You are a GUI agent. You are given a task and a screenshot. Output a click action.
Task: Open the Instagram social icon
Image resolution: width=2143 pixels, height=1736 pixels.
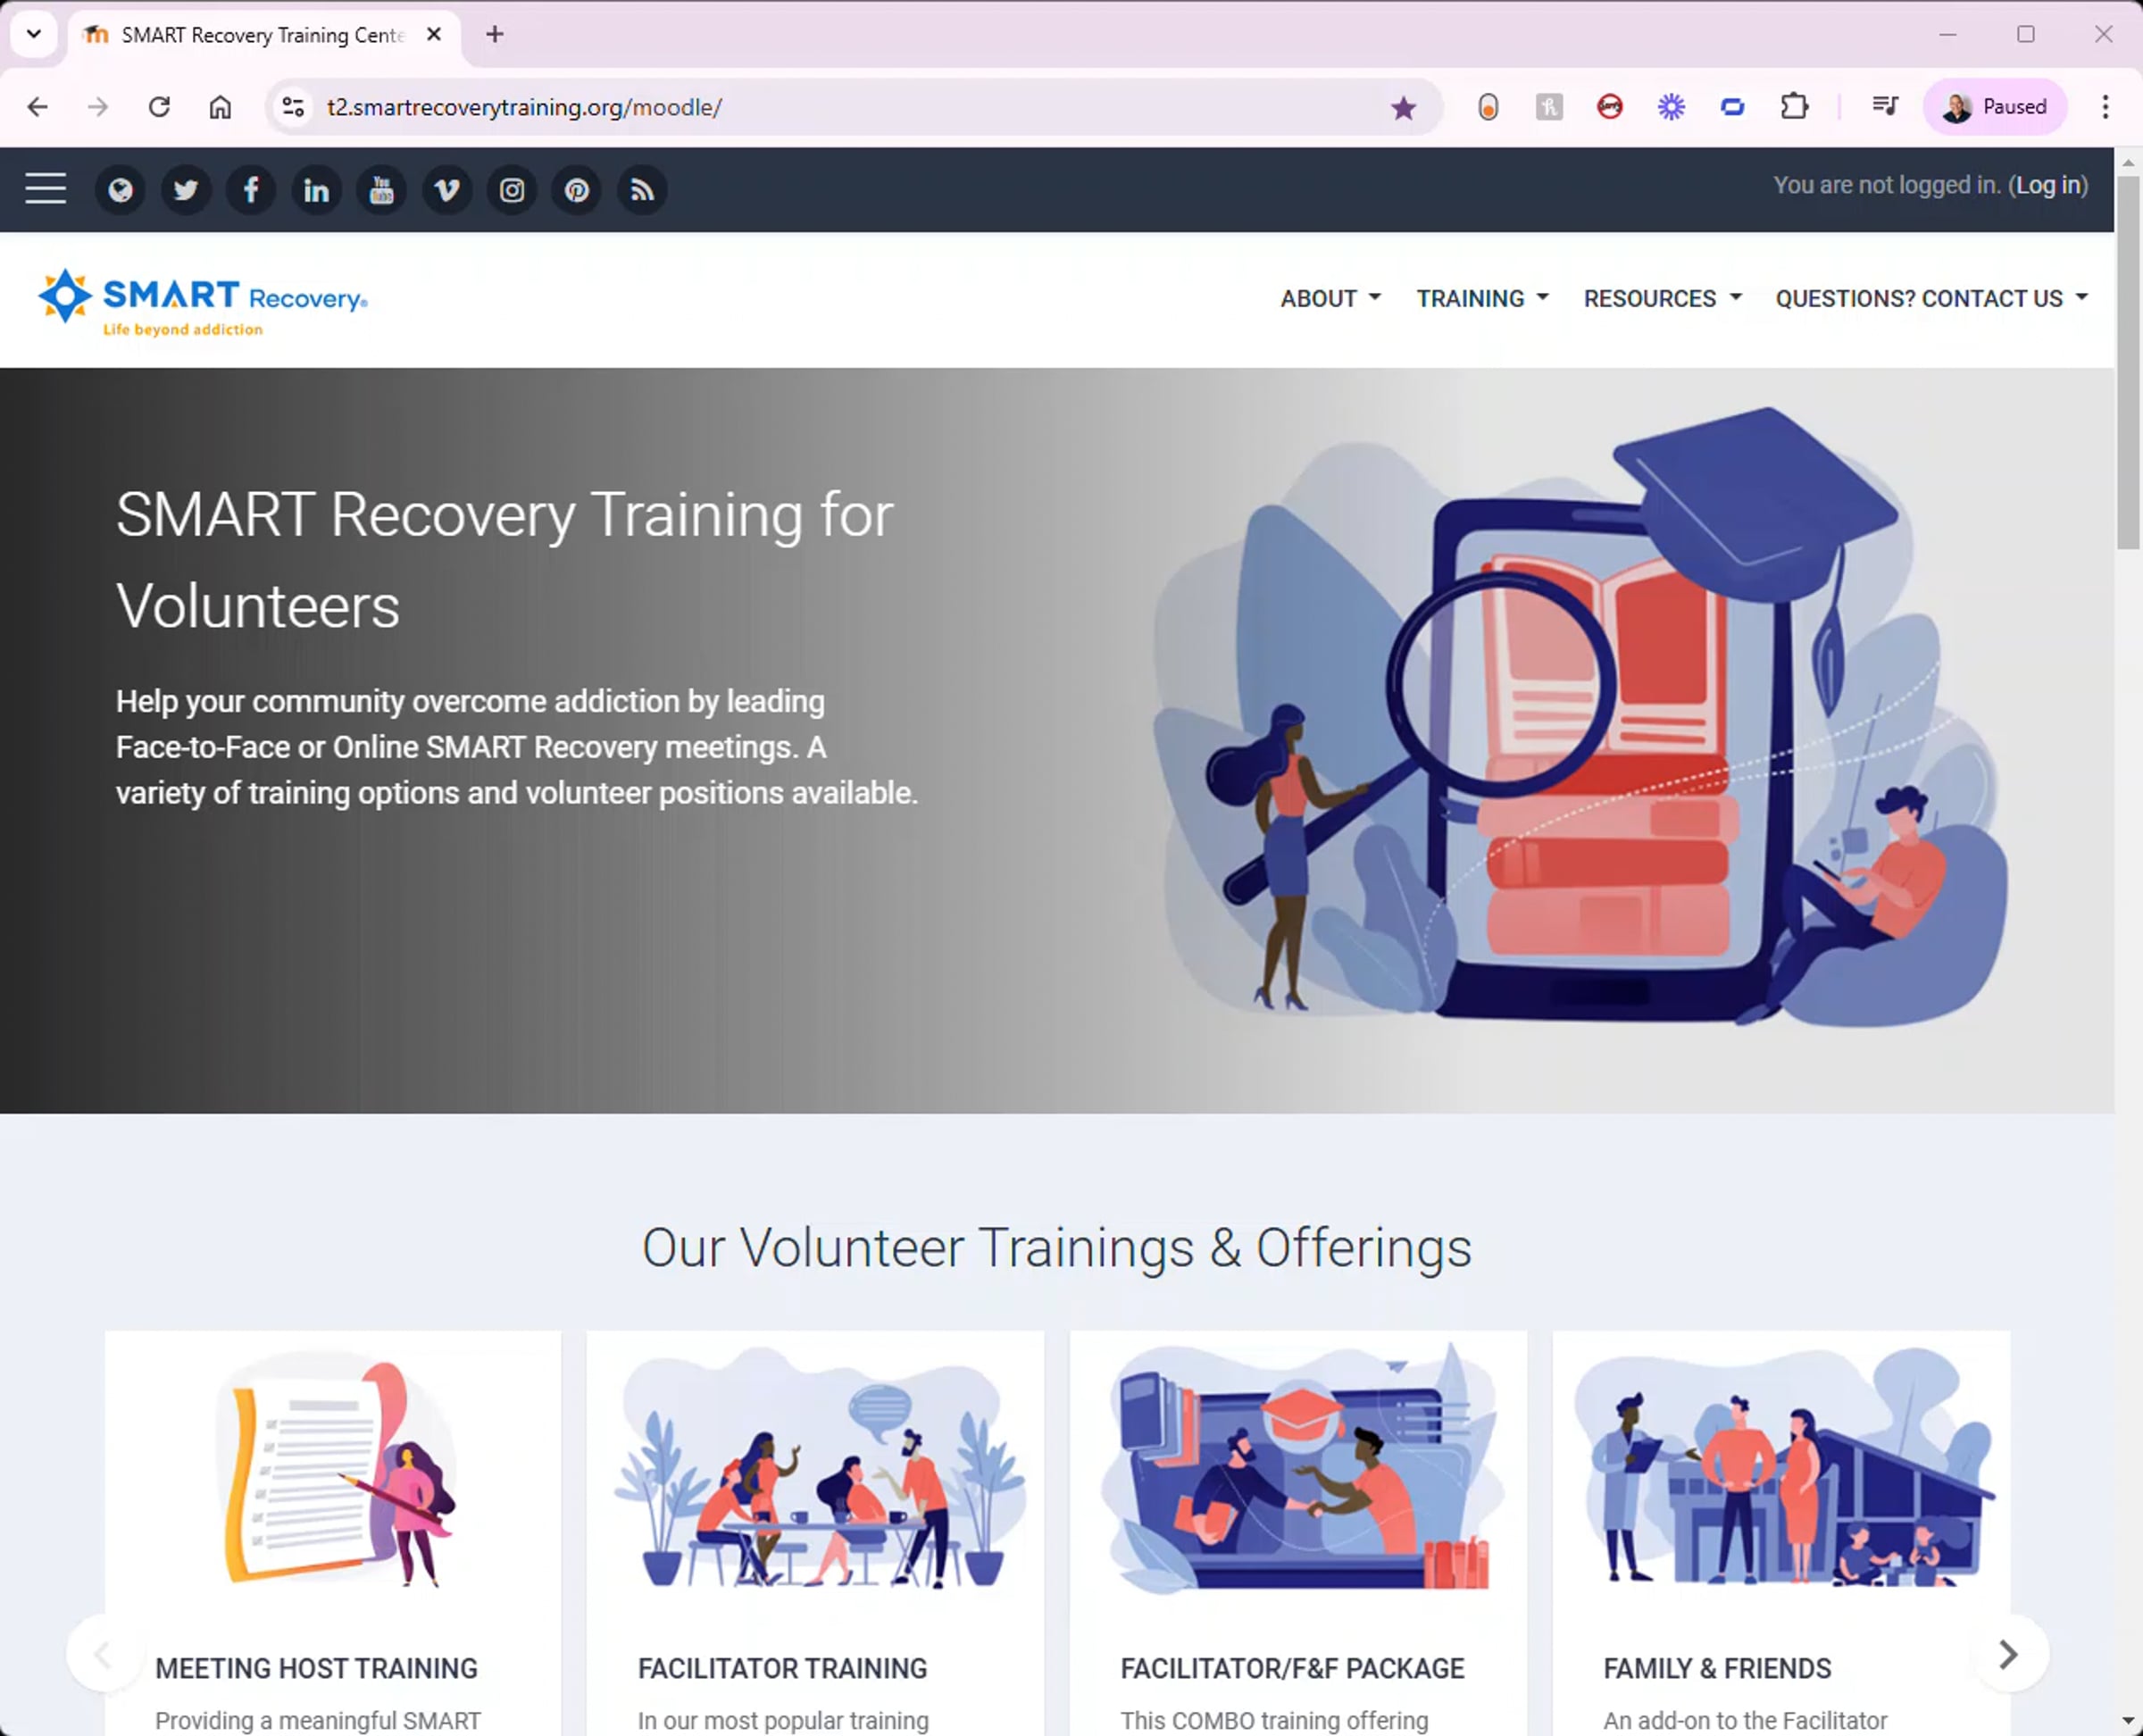click(x=511, y=190)
